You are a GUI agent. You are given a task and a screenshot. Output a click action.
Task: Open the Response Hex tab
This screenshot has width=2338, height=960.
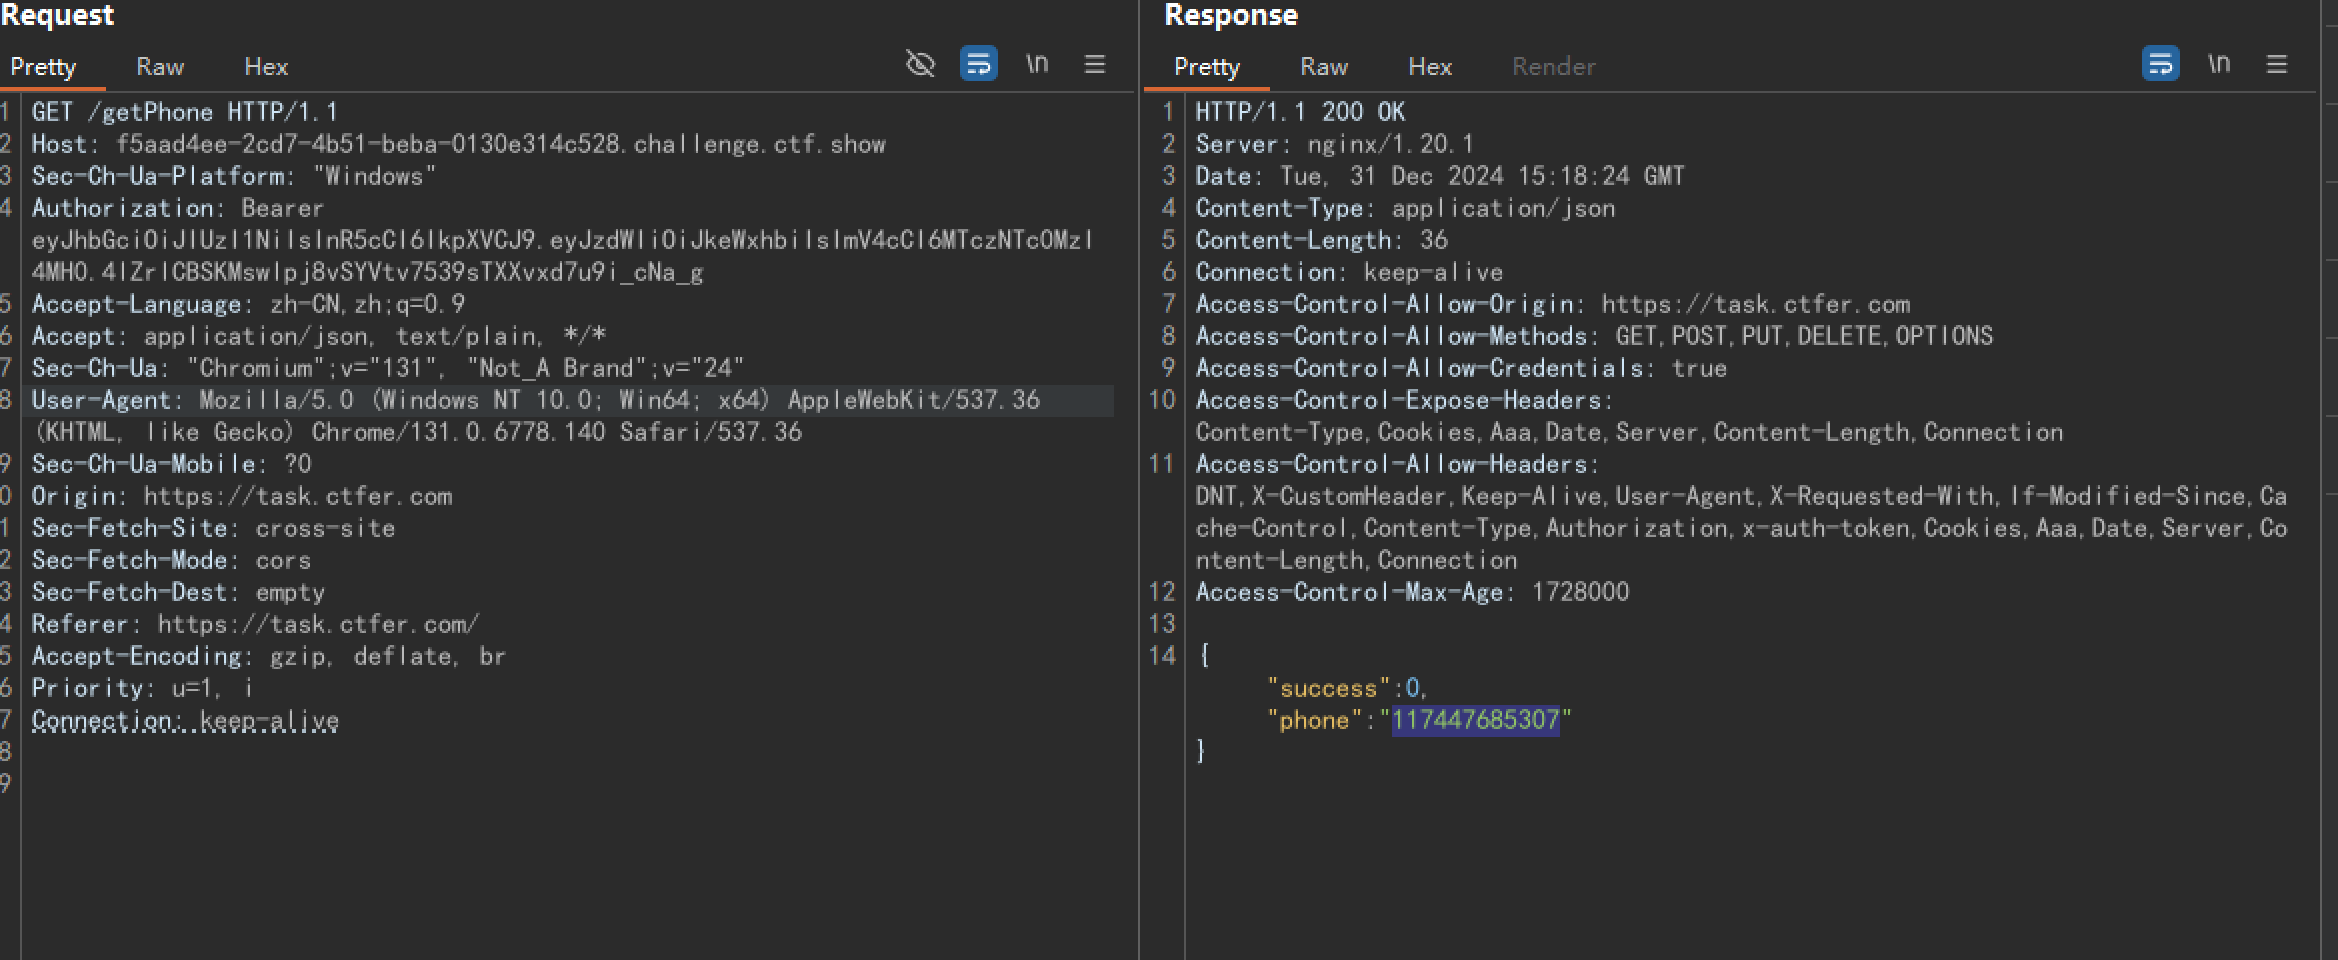[1430, 67]
